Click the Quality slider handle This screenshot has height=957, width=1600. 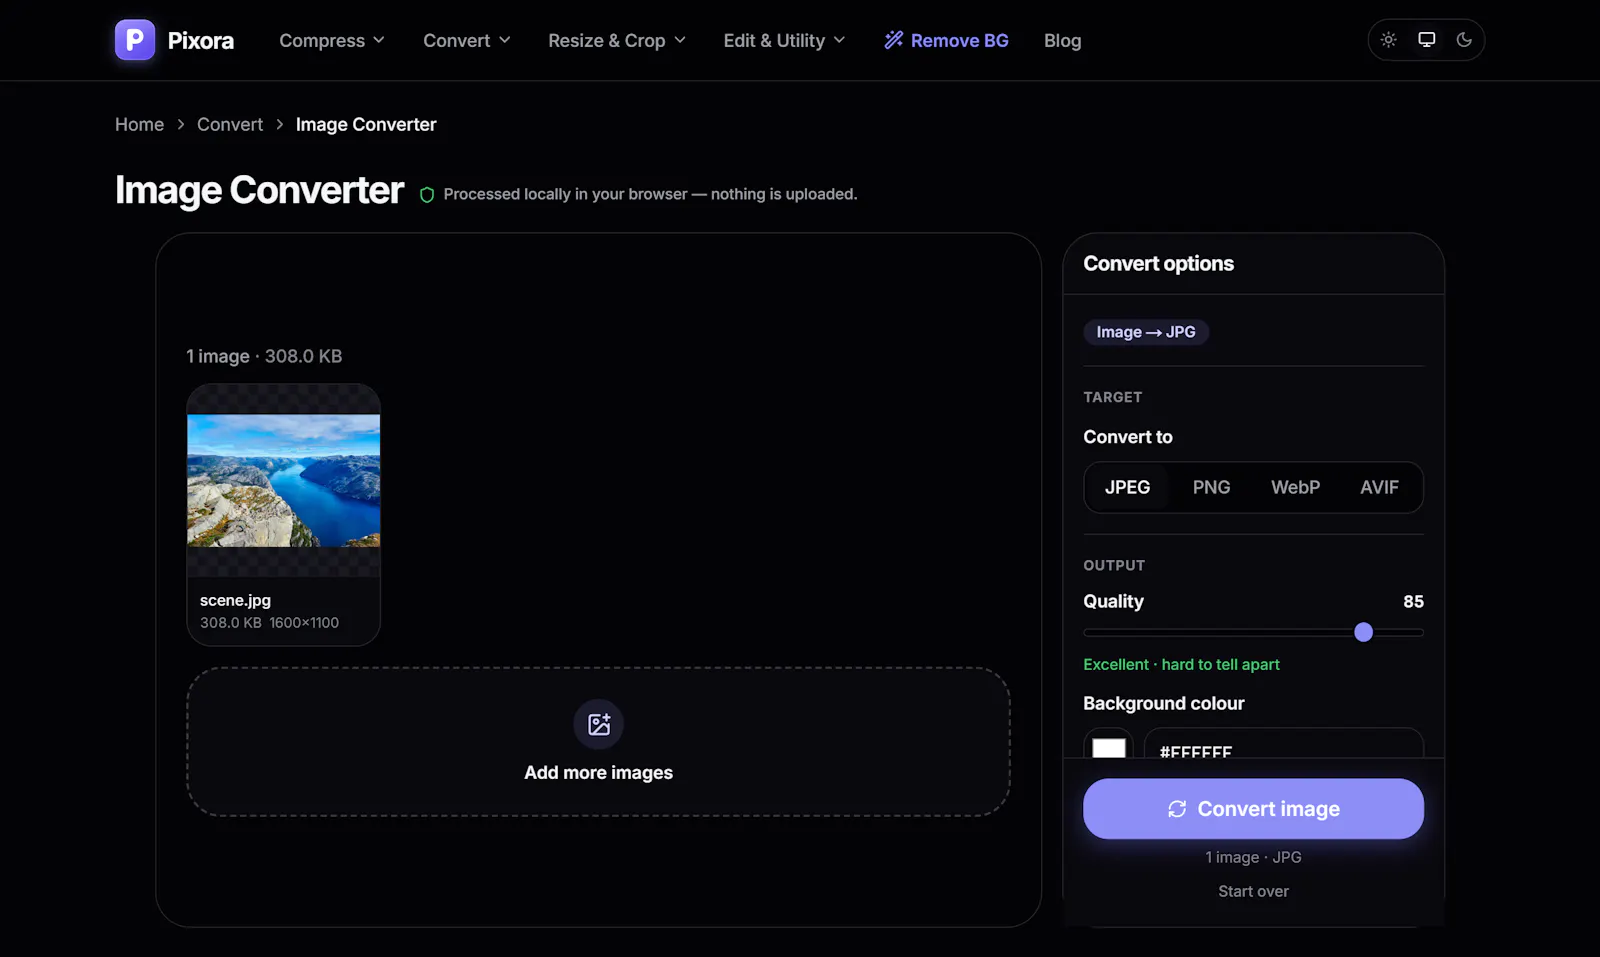(x=1363, y=632)
